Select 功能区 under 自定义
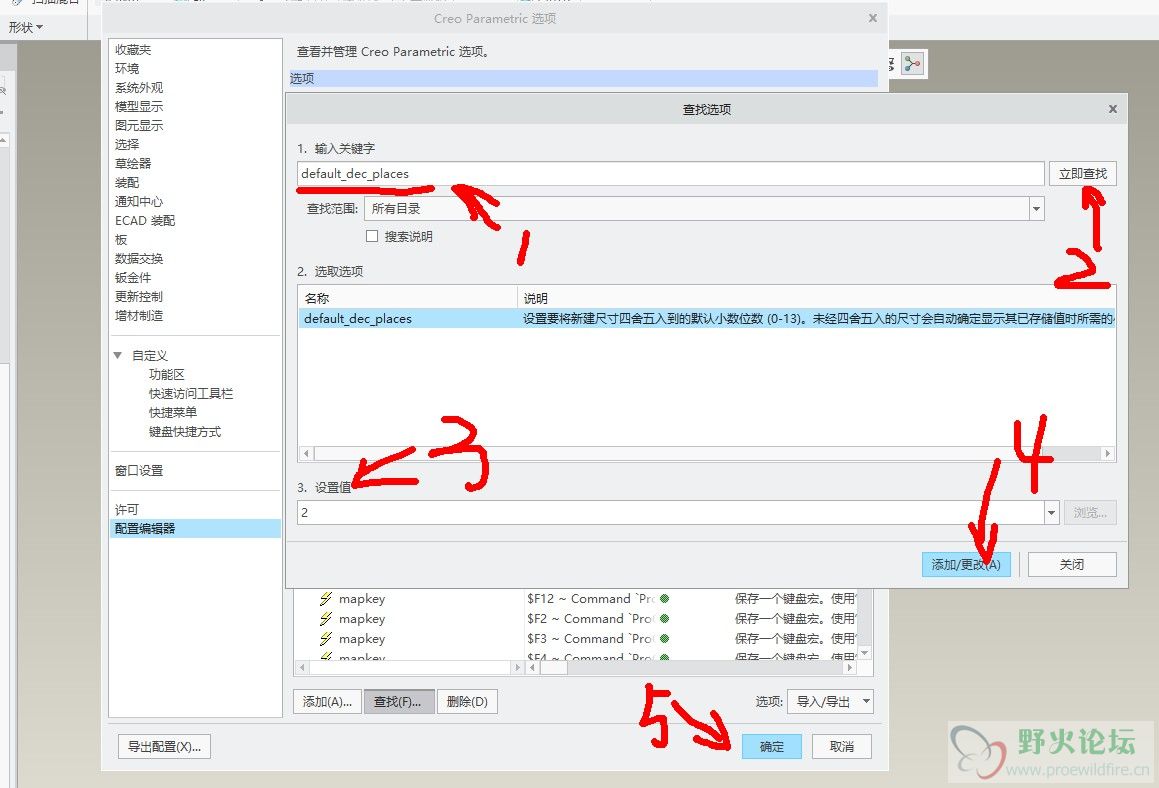 click(166, 374)
